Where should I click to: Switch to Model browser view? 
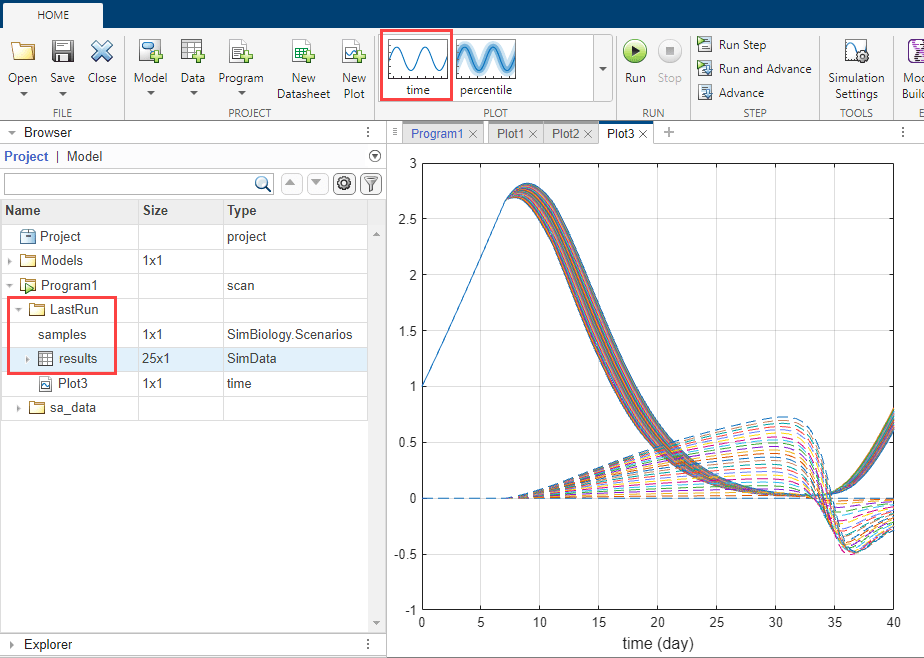[84, 156]
